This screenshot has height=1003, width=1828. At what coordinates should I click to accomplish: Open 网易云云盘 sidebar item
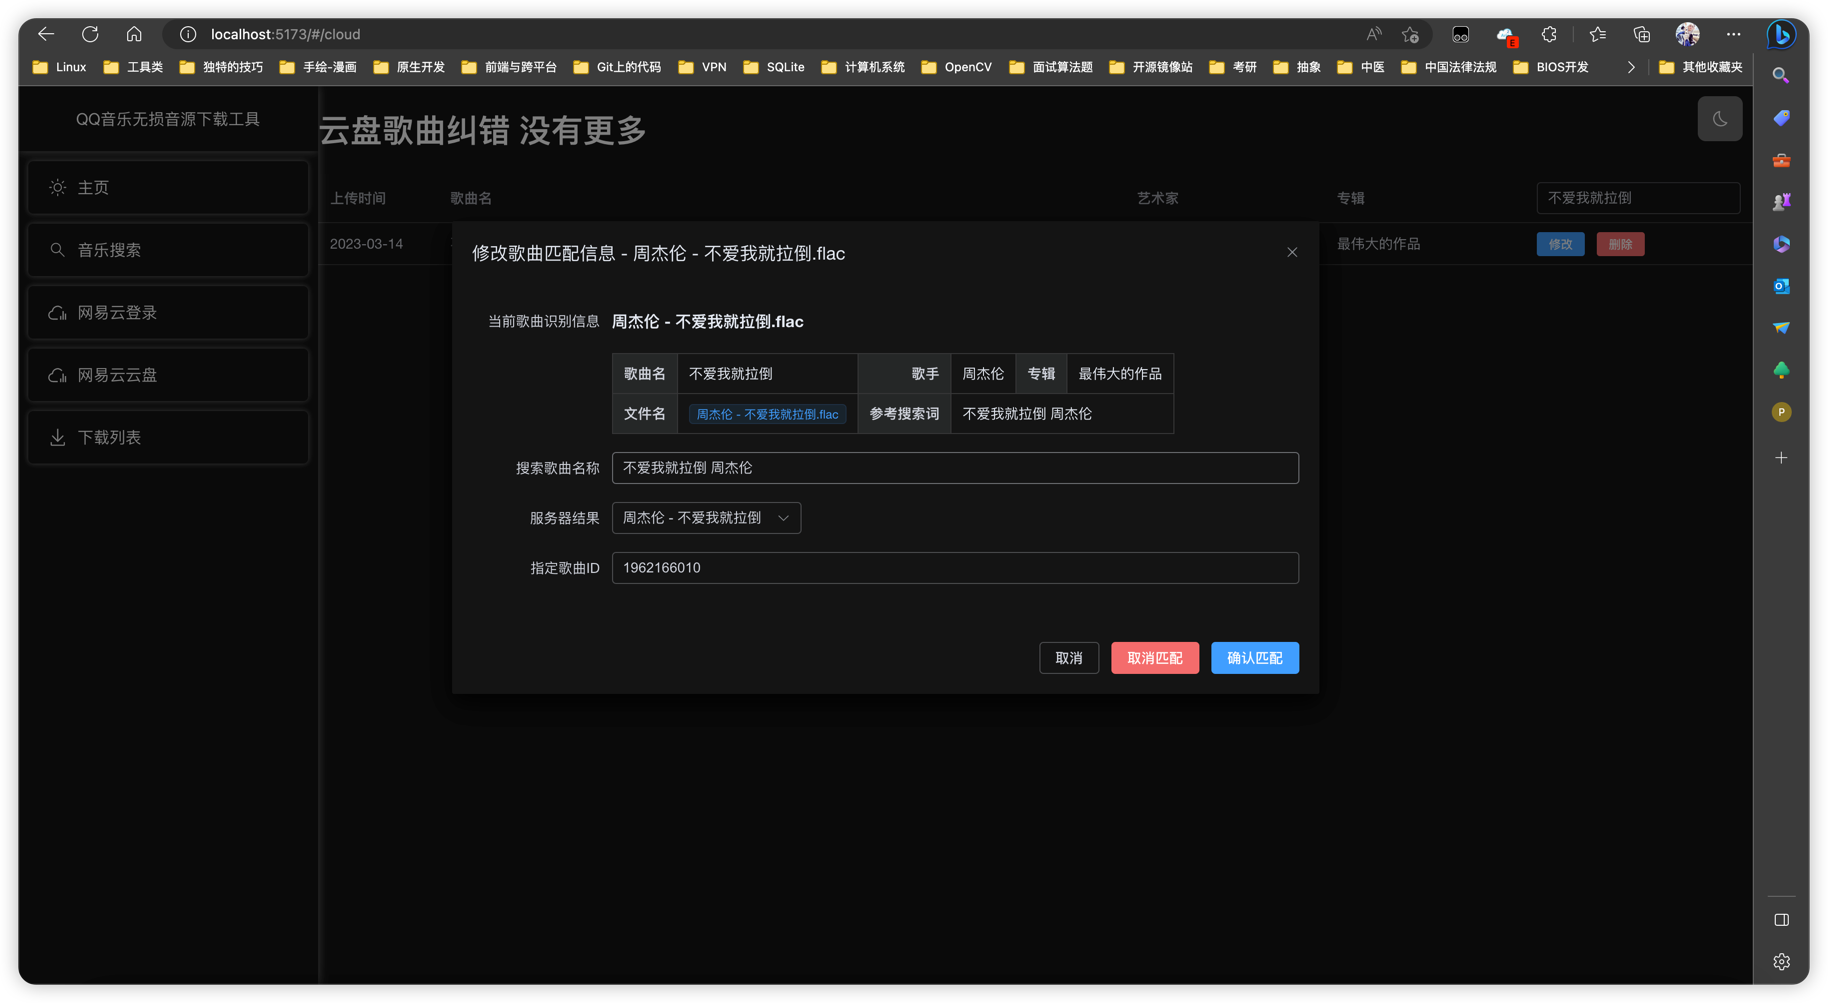[168, 375]
